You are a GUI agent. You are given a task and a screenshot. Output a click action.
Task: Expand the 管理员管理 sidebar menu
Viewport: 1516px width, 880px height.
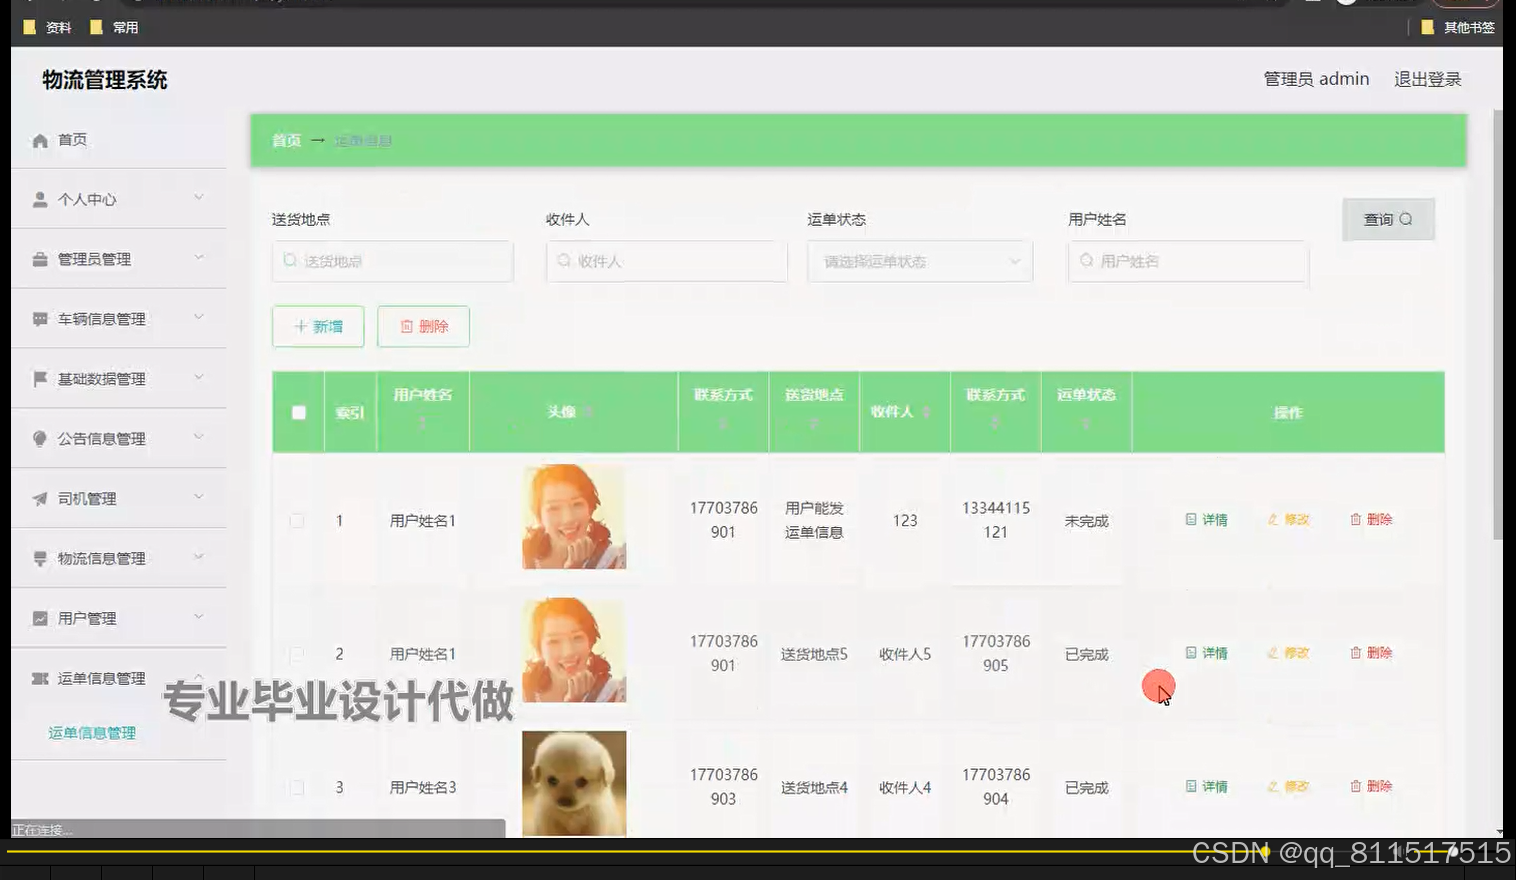coord(100,258)
